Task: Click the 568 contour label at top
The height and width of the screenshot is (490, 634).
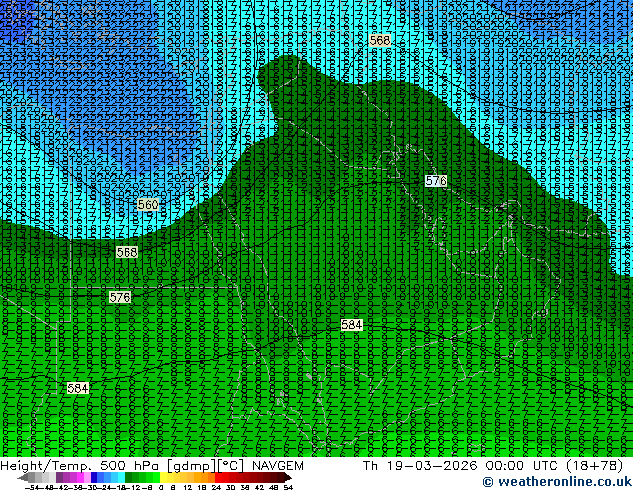Action: point(380,40)
